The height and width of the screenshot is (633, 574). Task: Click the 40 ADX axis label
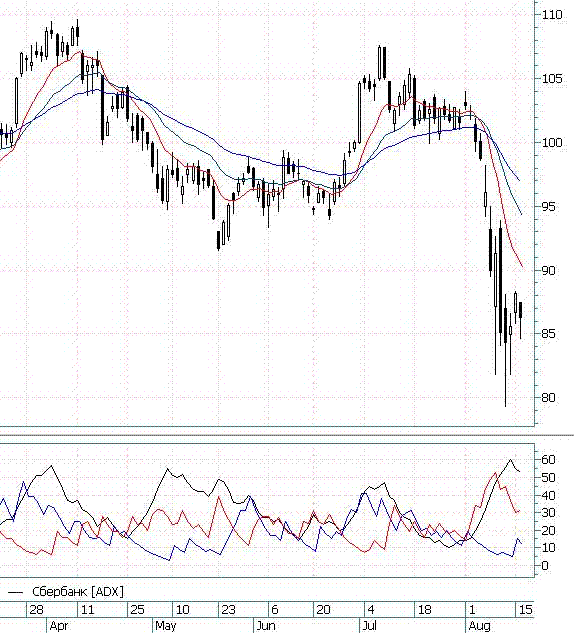pyautogui.click(x=549, y=495)
